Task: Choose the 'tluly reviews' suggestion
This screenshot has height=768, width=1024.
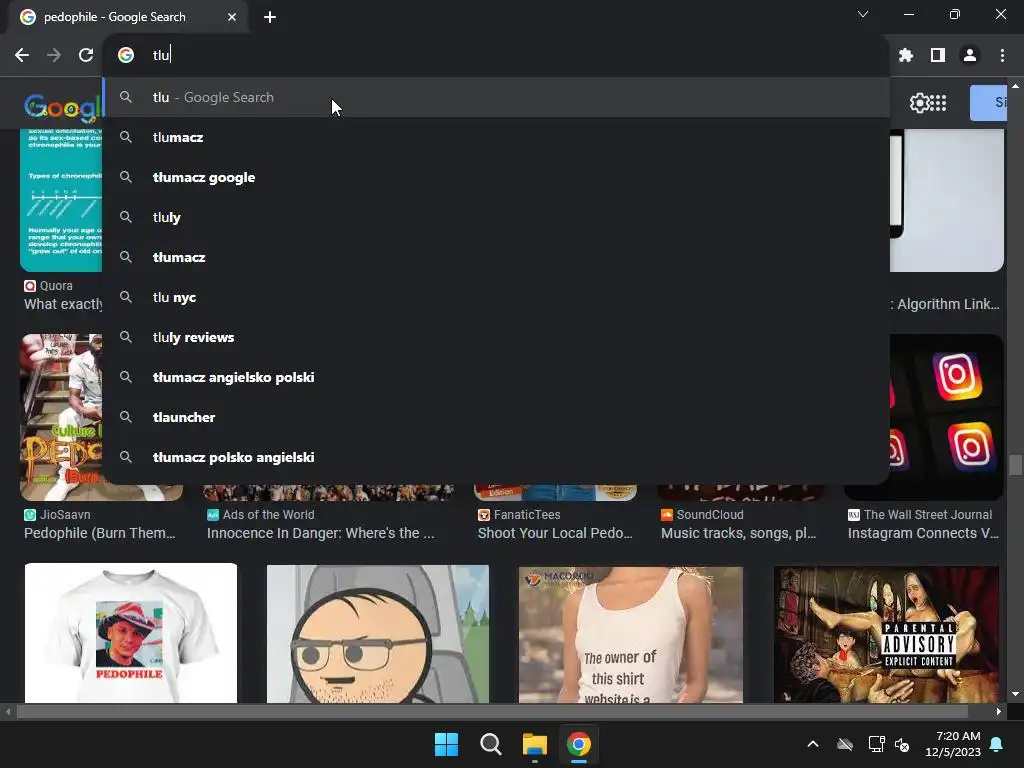Action: pyautogui.click(x=496, y=337)
